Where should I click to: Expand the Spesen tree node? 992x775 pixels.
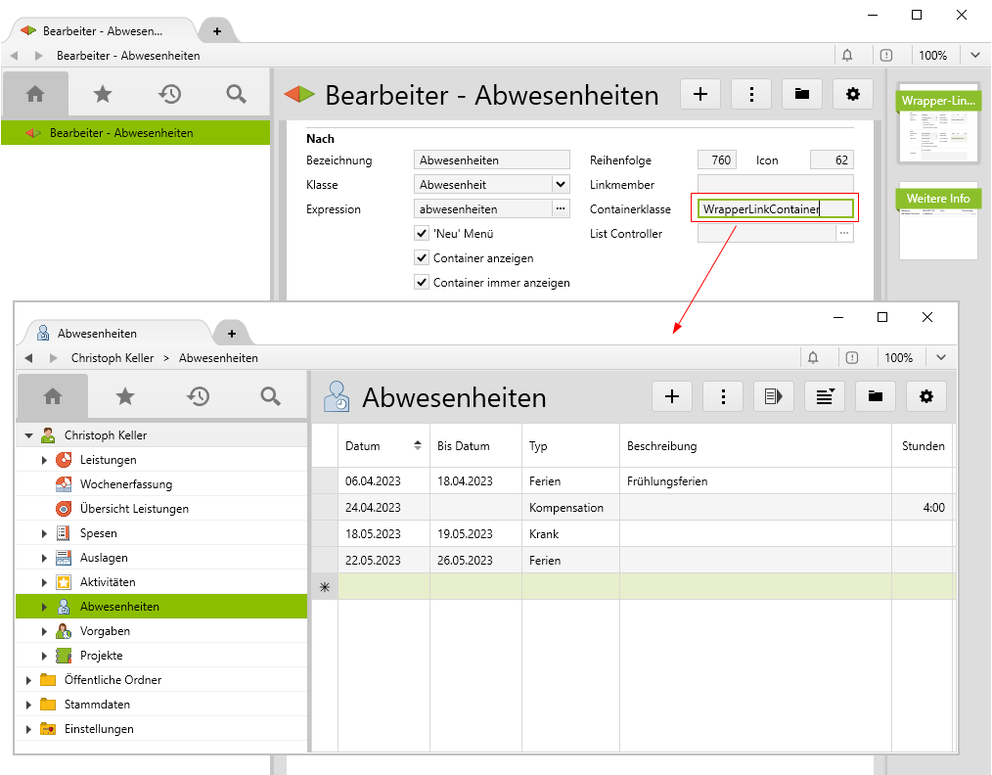pyautogui.click(x=44, y=534)
